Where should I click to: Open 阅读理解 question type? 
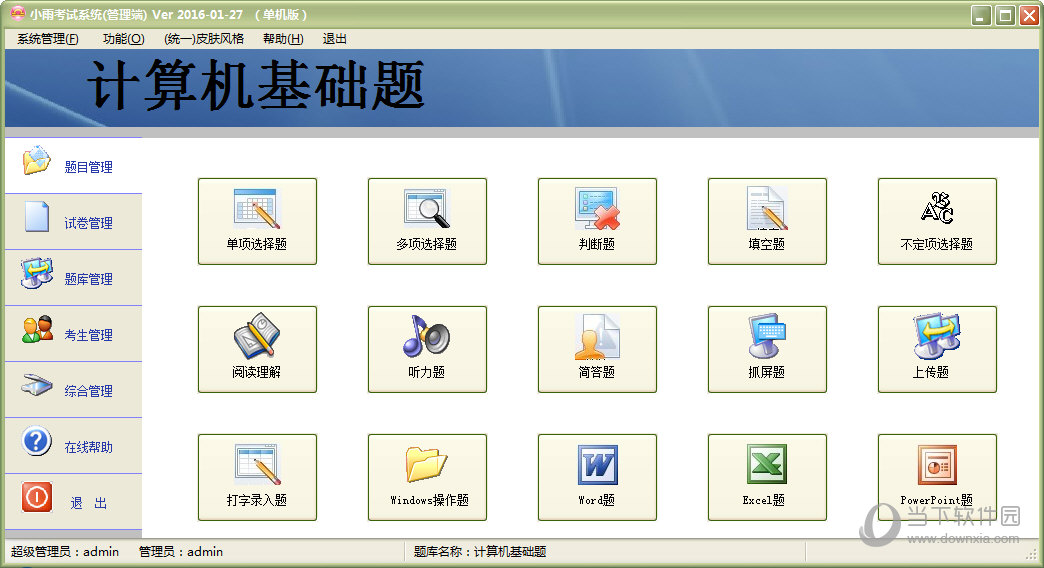[x=257, y=349]
